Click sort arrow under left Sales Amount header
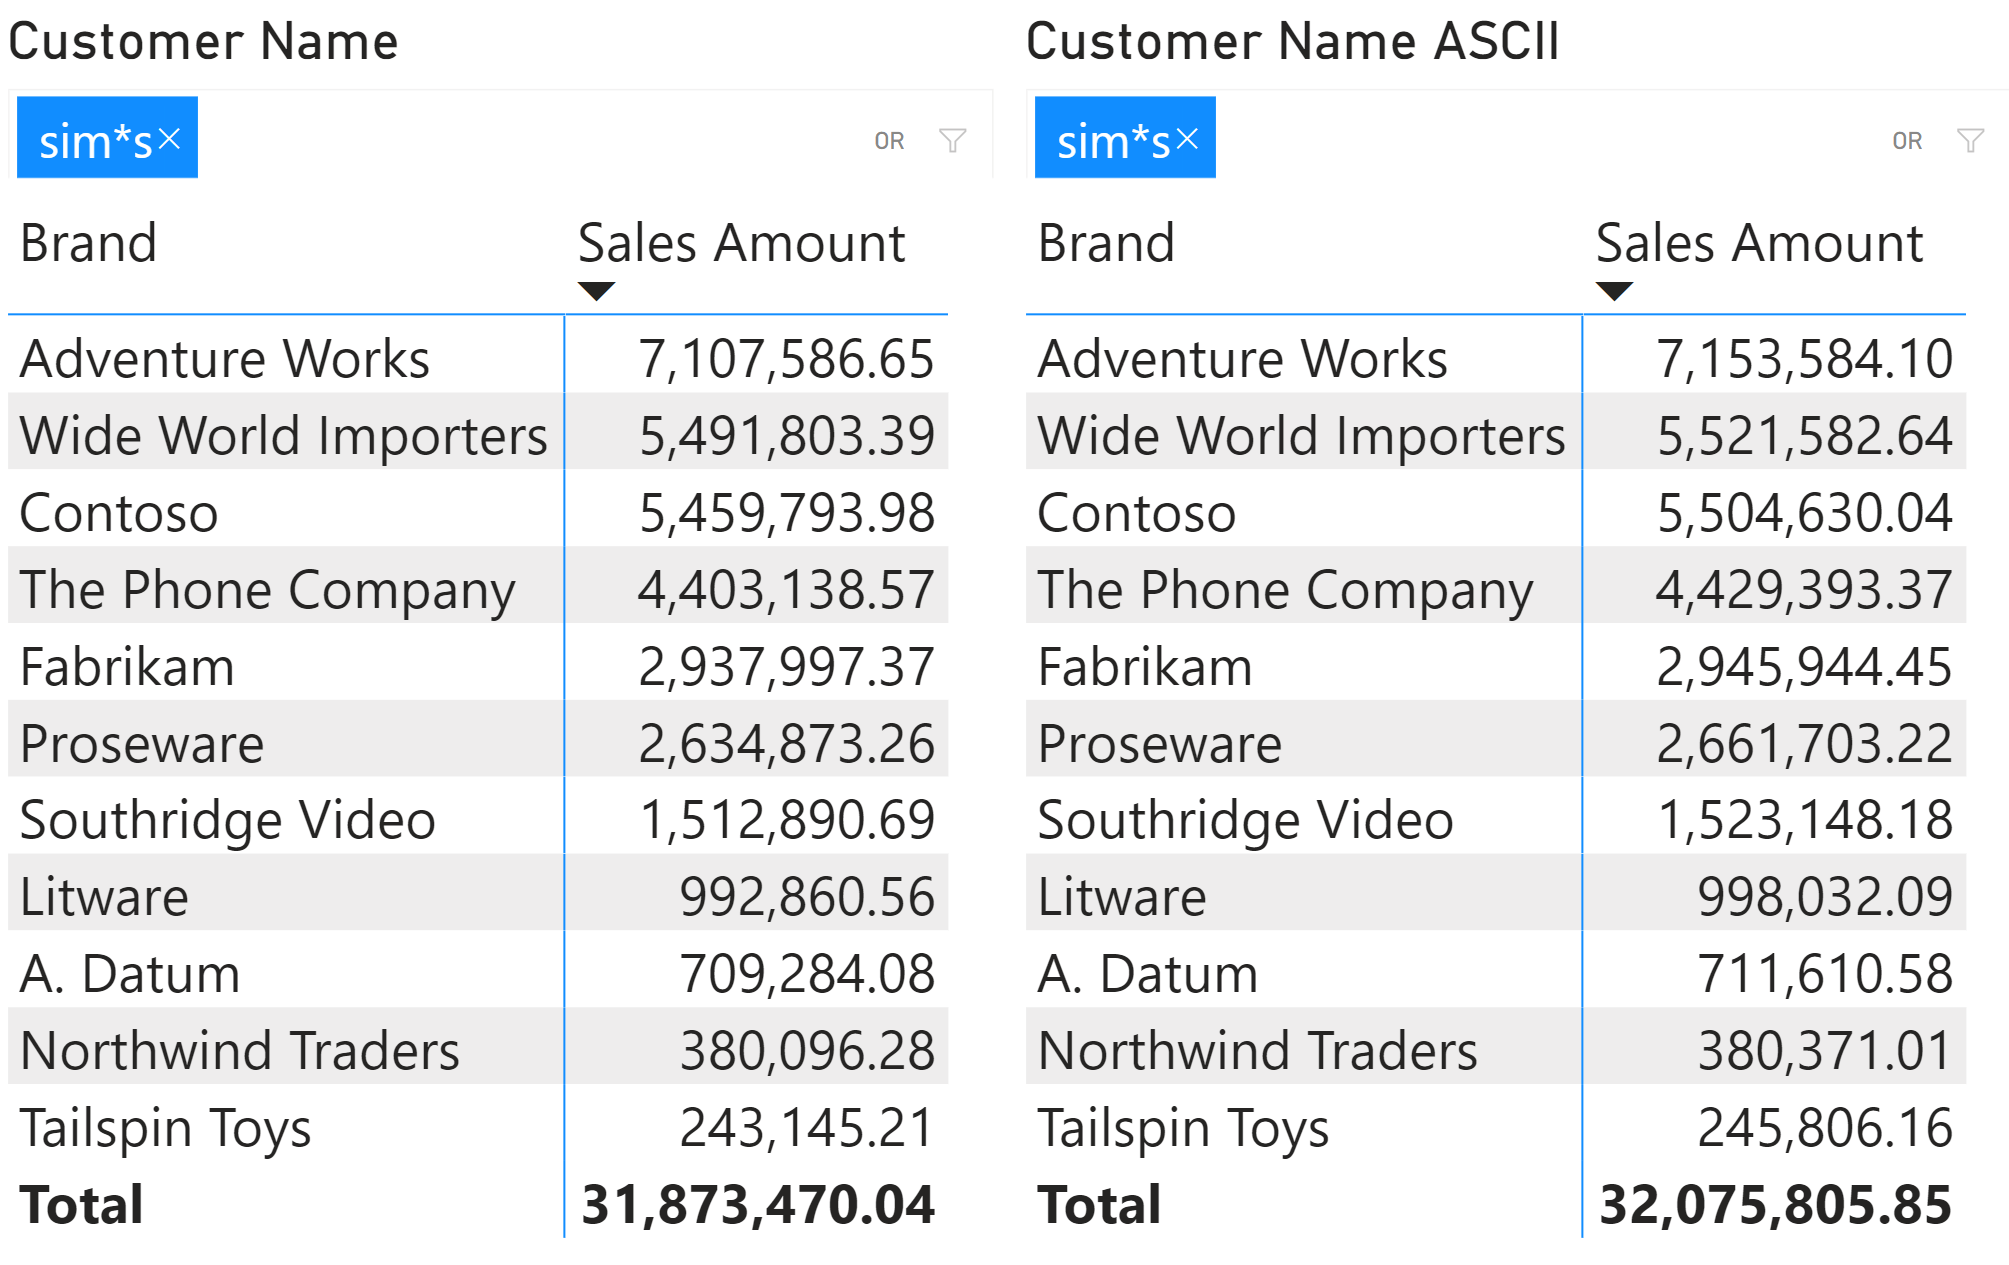The image size is (2009, 1265). coord(597,291)
